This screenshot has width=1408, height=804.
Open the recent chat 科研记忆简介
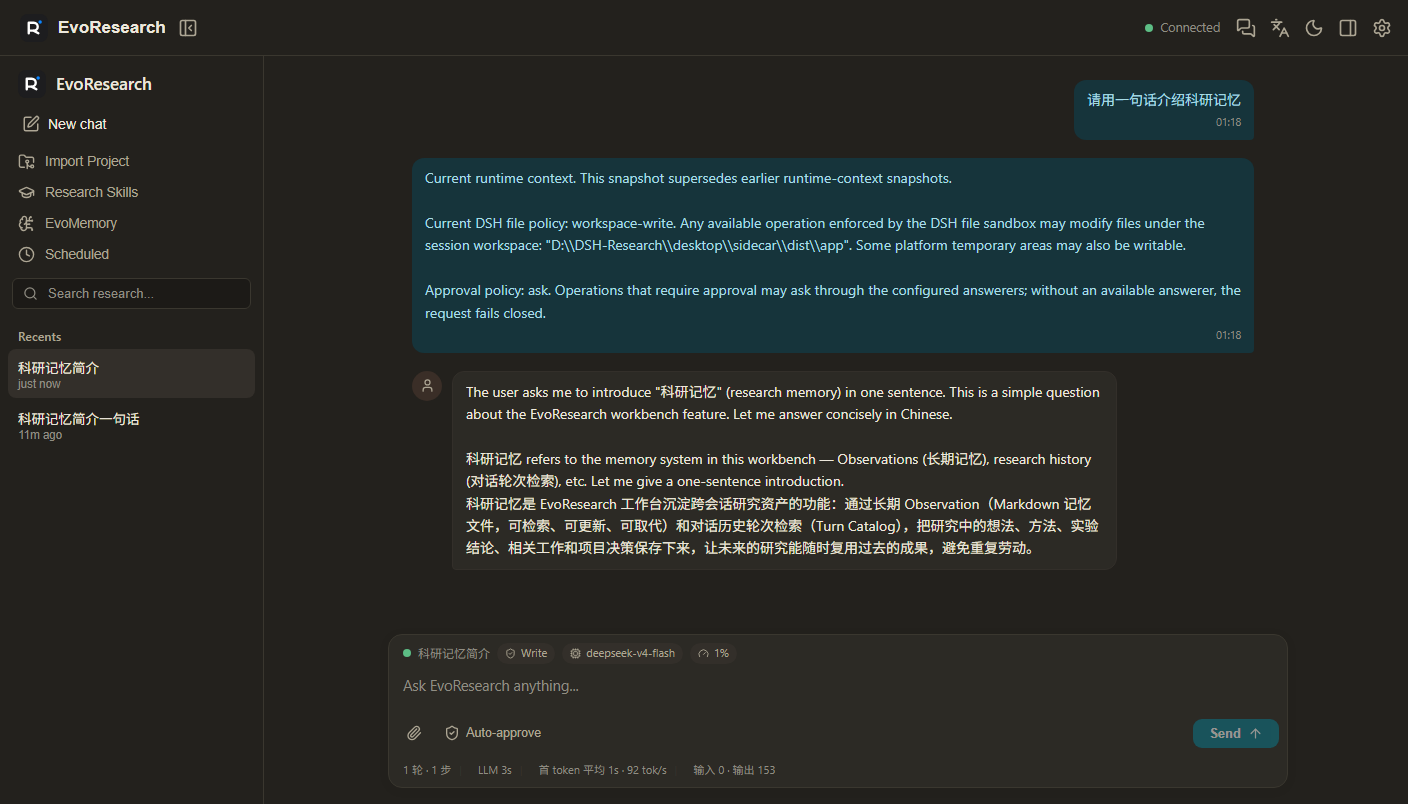(131, 374)
